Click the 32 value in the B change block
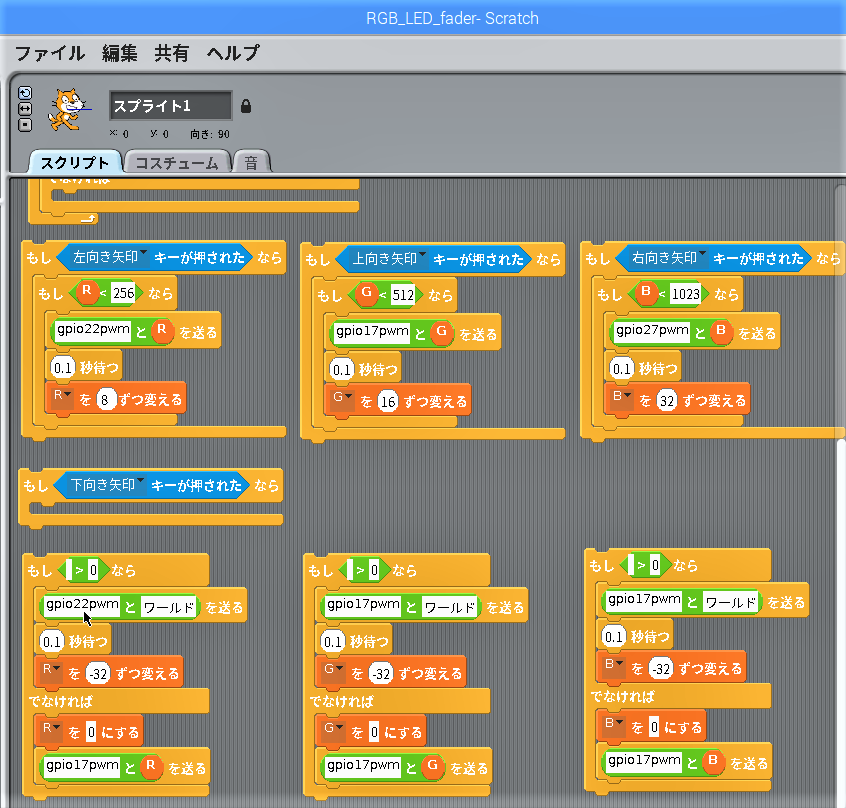 [667, 401]
